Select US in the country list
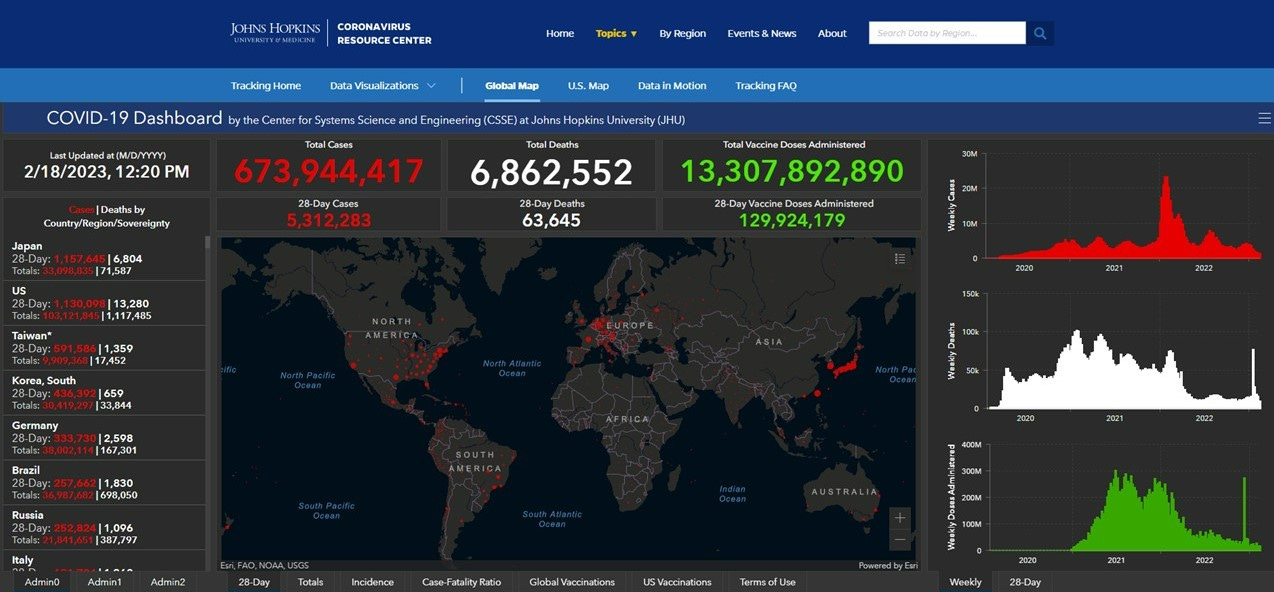1274x592 pixels. tap(104, 303)
